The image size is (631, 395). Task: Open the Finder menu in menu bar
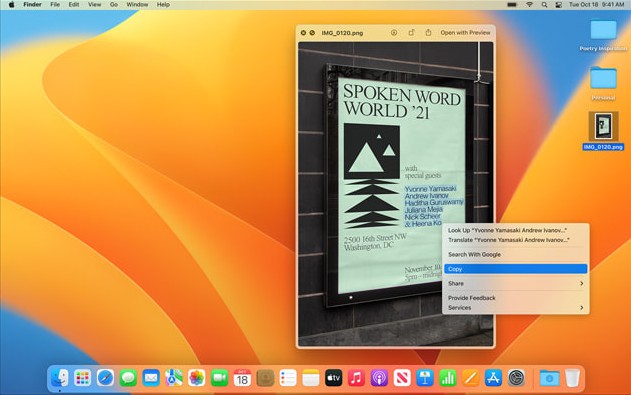(32, 5)
